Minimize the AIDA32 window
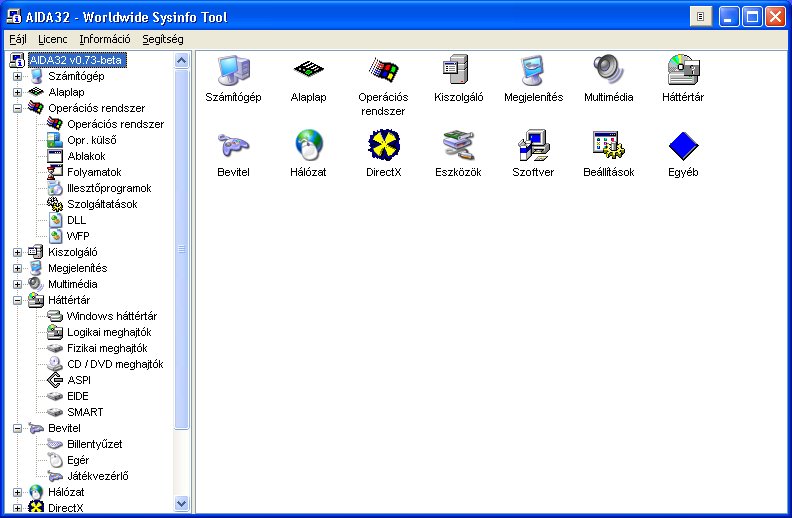This screenshot has height=518, width=792. pyautogui.click(x=728, y=17)
